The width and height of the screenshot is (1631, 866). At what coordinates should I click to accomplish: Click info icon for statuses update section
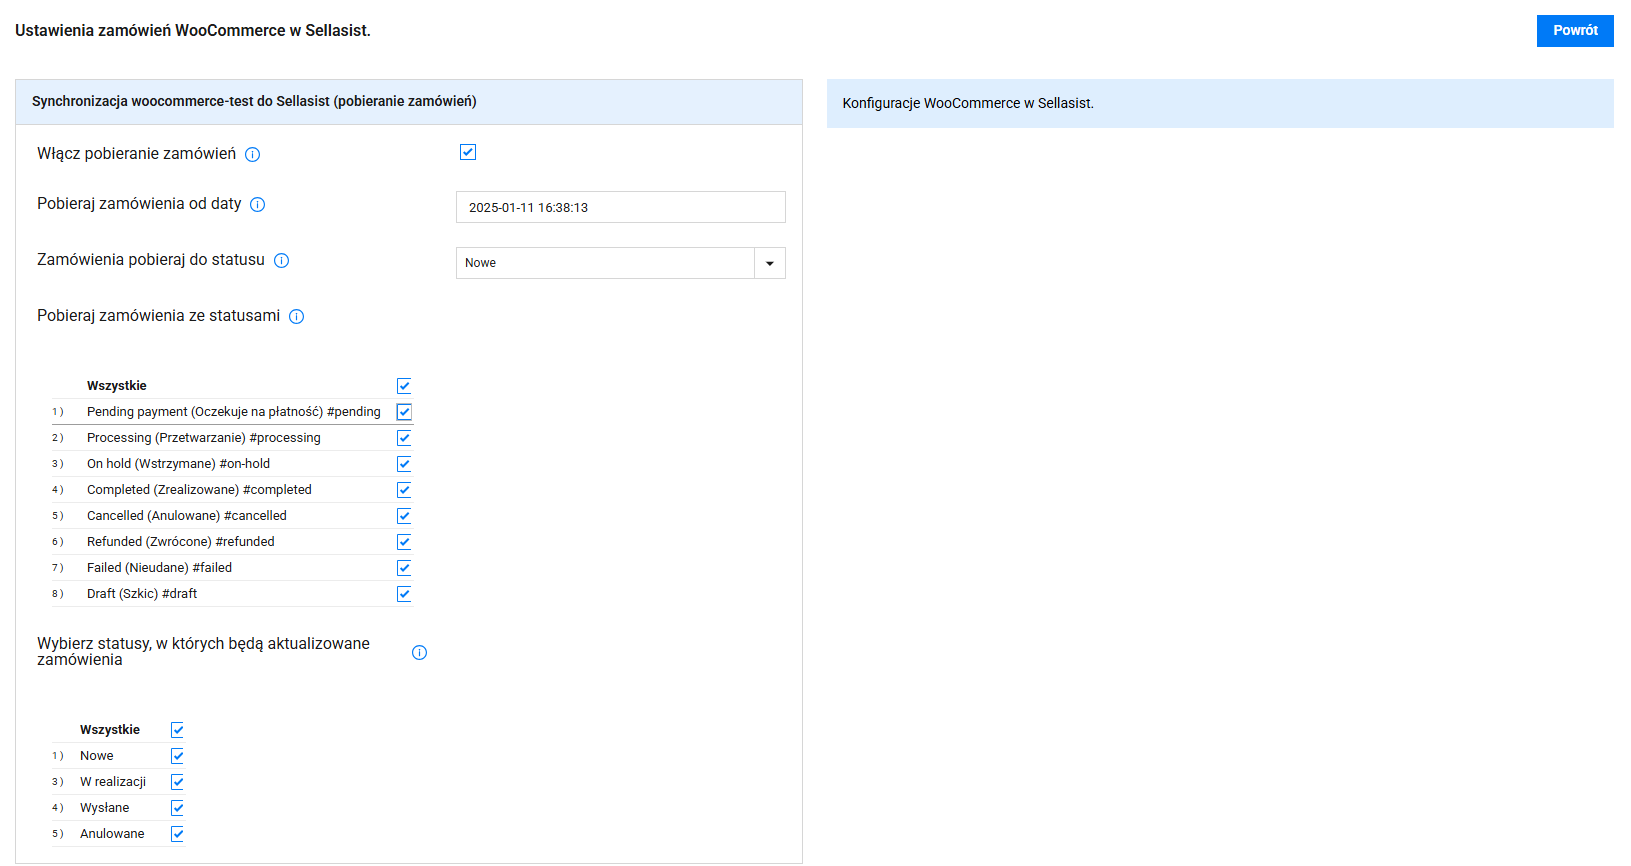pyautogui.click(x=420, y=653)
